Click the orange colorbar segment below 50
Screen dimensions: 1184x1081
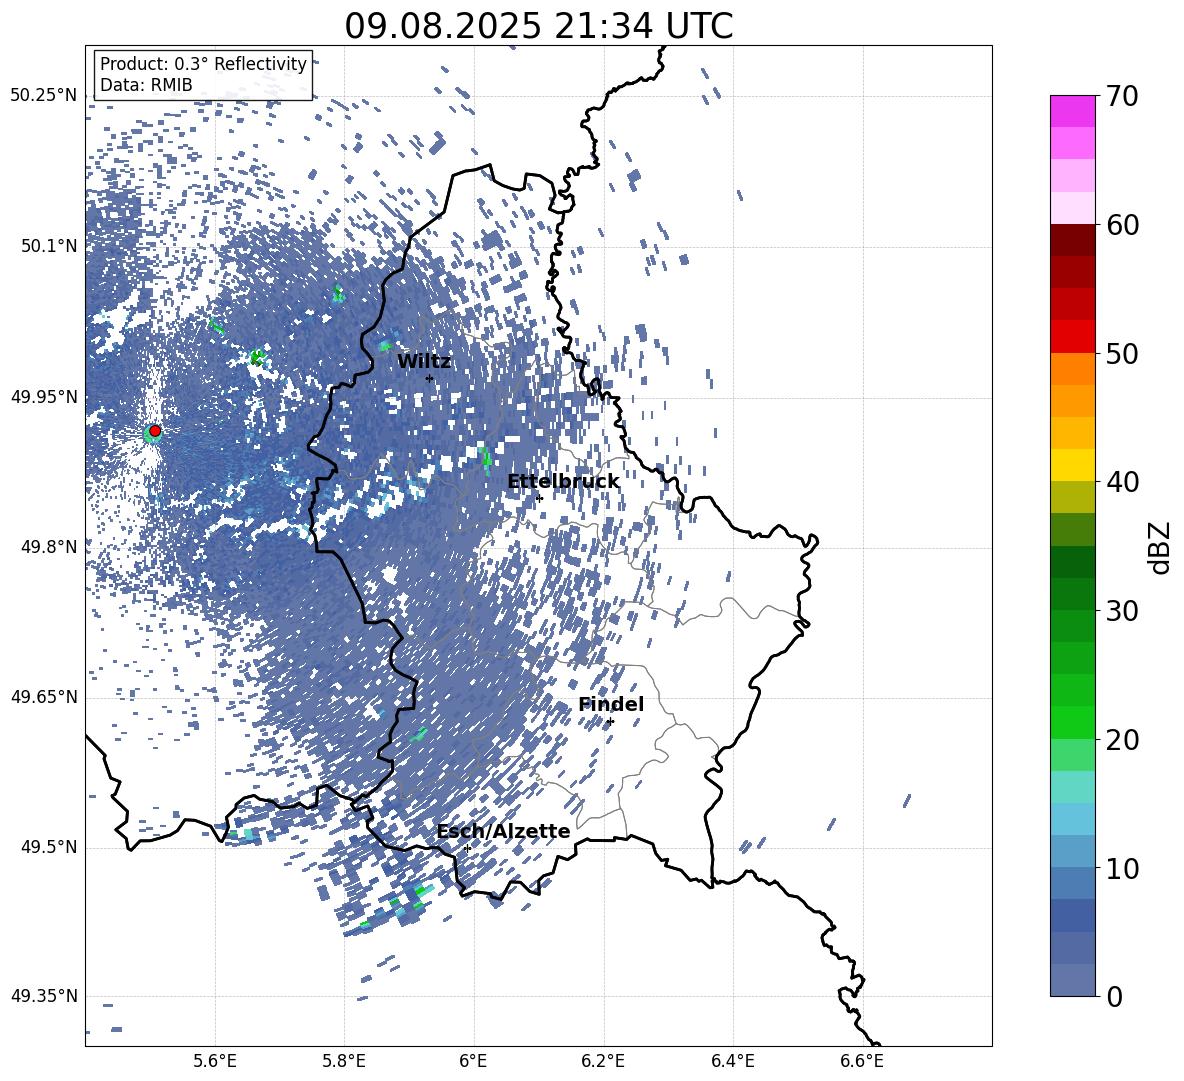1073,369
